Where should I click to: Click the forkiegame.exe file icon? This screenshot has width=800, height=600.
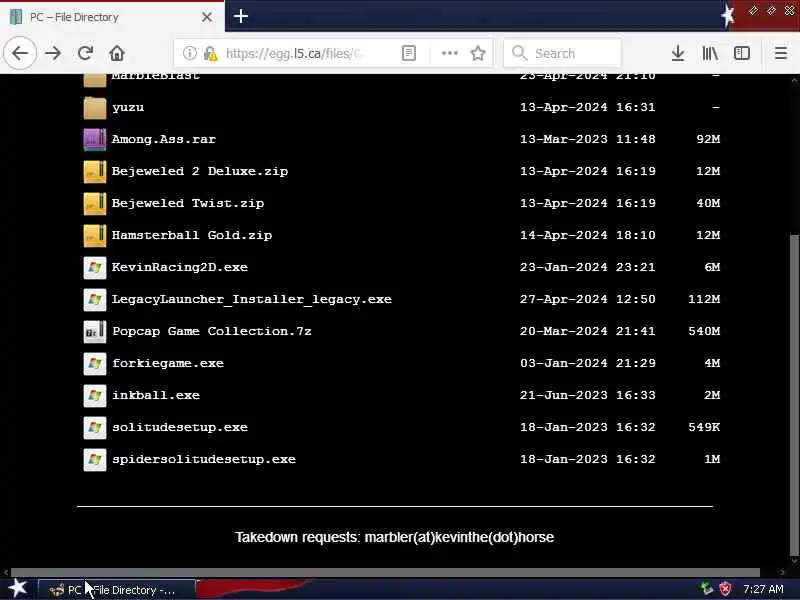point(95,363)
